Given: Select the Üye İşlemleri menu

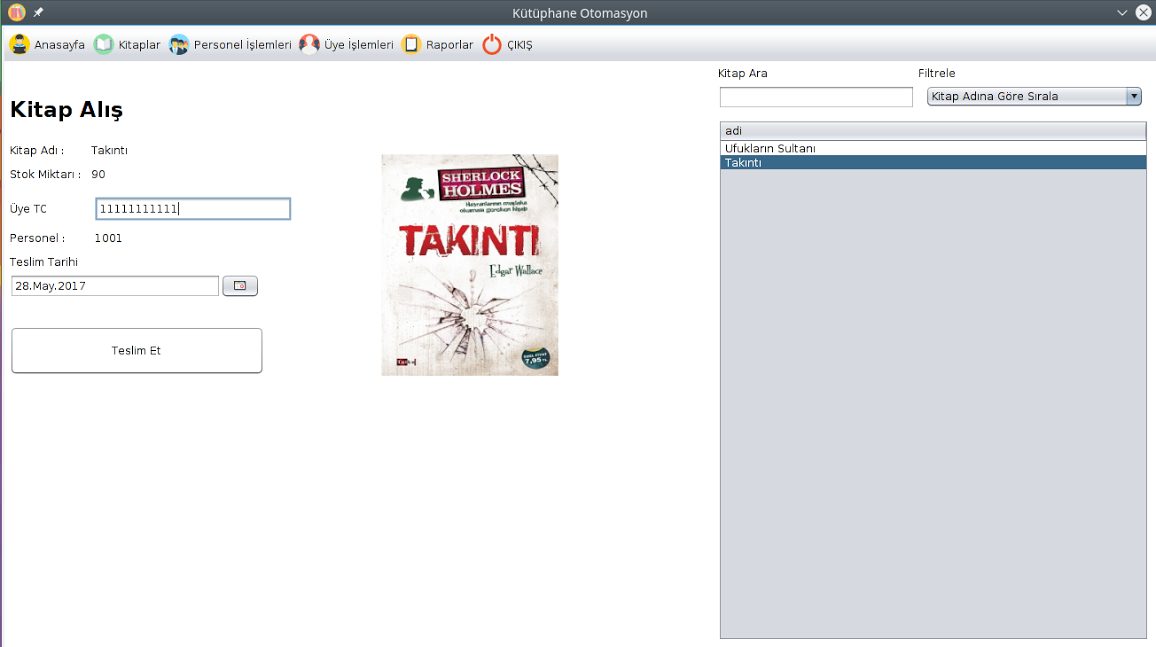Looking at the screenshot, I should pos(359,45).
